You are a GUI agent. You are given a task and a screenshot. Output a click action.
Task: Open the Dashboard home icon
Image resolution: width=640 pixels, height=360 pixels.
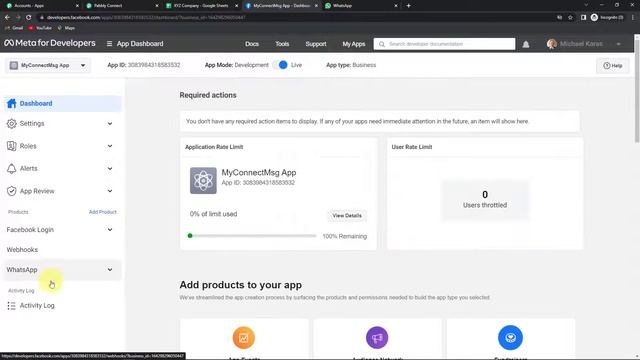12,103
